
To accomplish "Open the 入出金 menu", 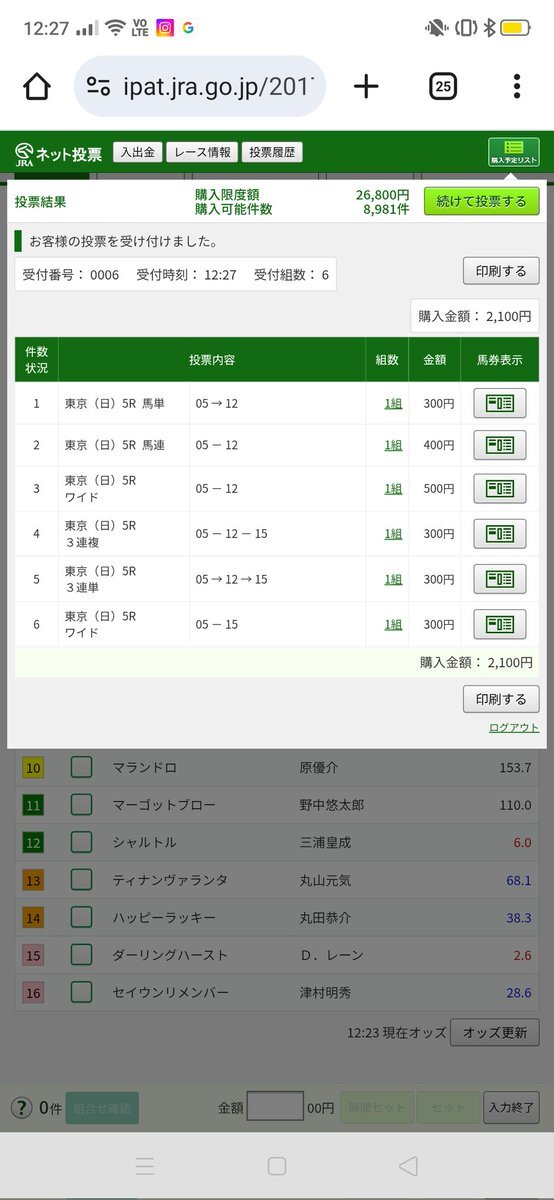I will (137, 153).
